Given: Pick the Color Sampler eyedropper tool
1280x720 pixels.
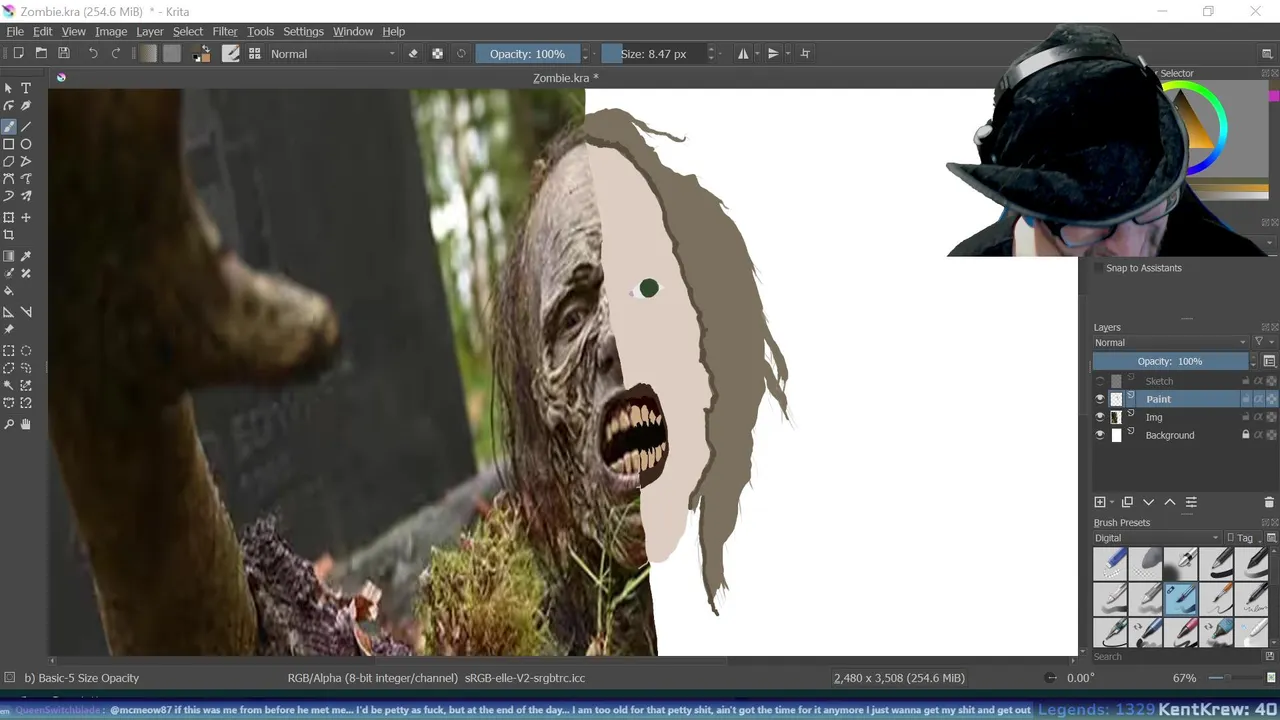Looking at the screenshot, I should pos(26,256).
